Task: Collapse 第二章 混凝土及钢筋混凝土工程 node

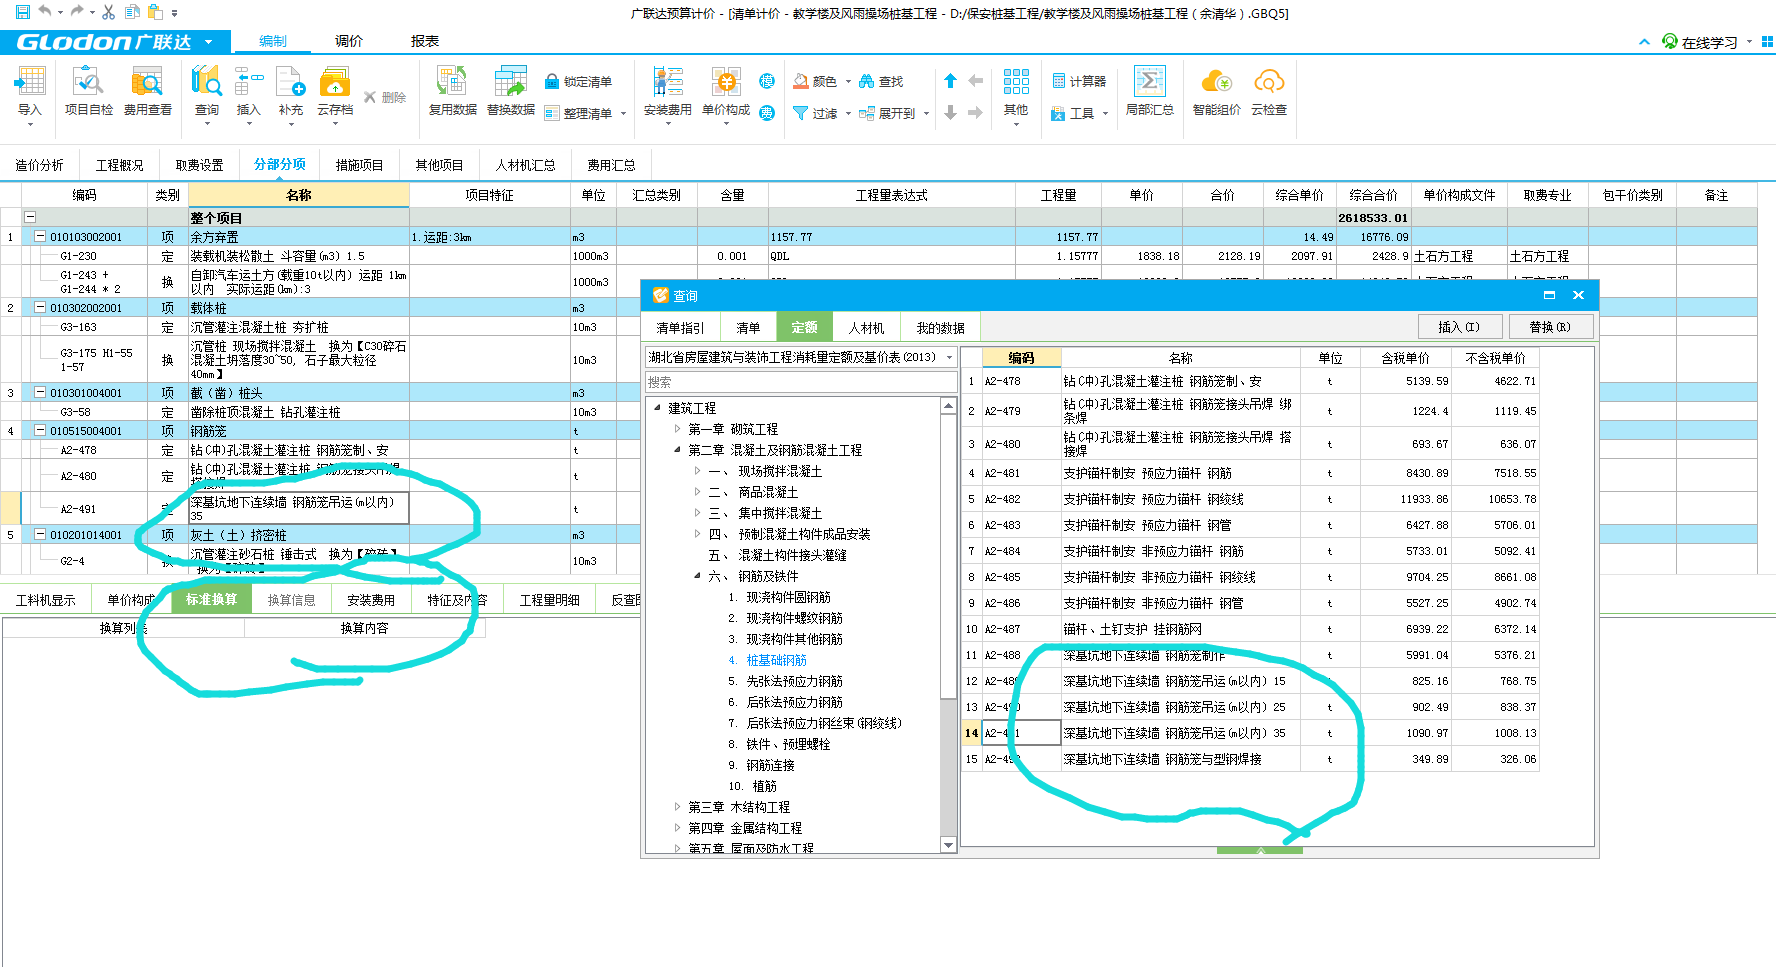Action: [677, 450]
